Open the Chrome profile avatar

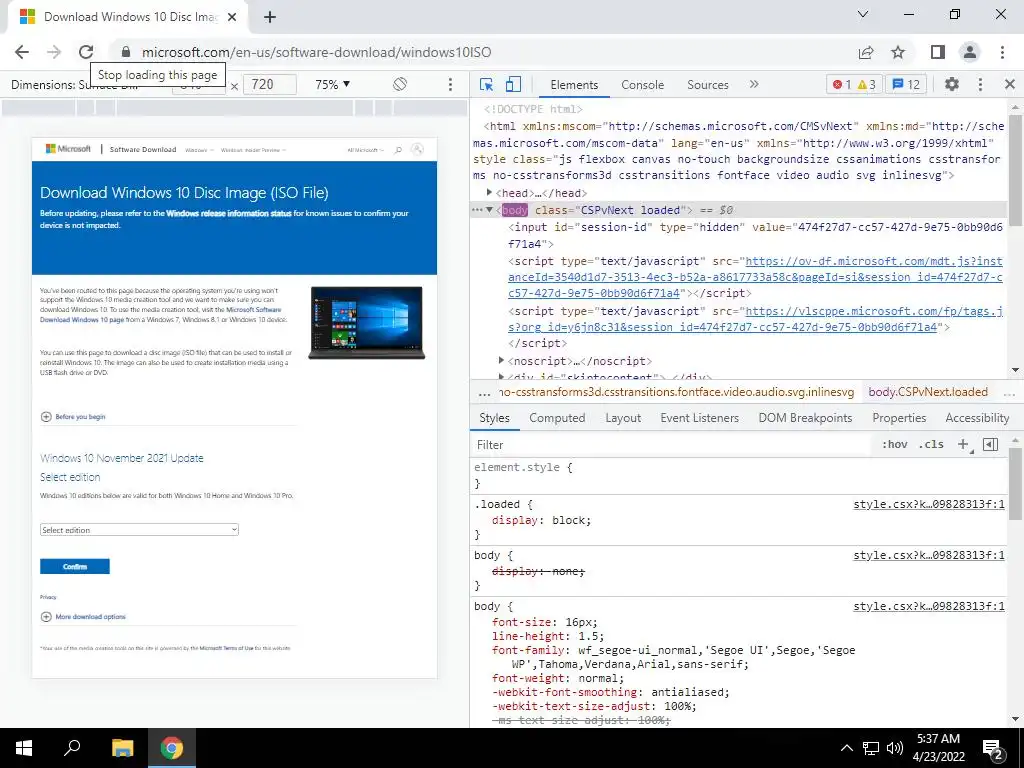(x=970, y=52)
